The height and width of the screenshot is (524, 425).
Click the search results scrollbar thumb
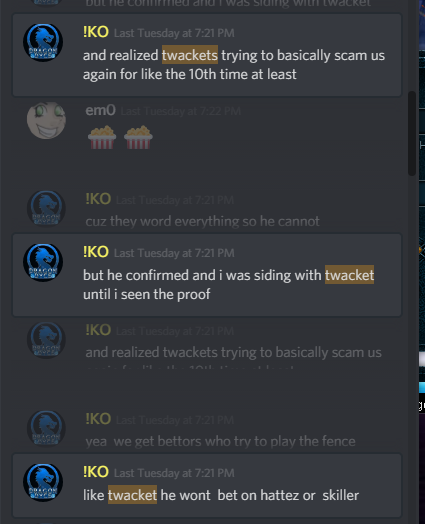(412, 133)
